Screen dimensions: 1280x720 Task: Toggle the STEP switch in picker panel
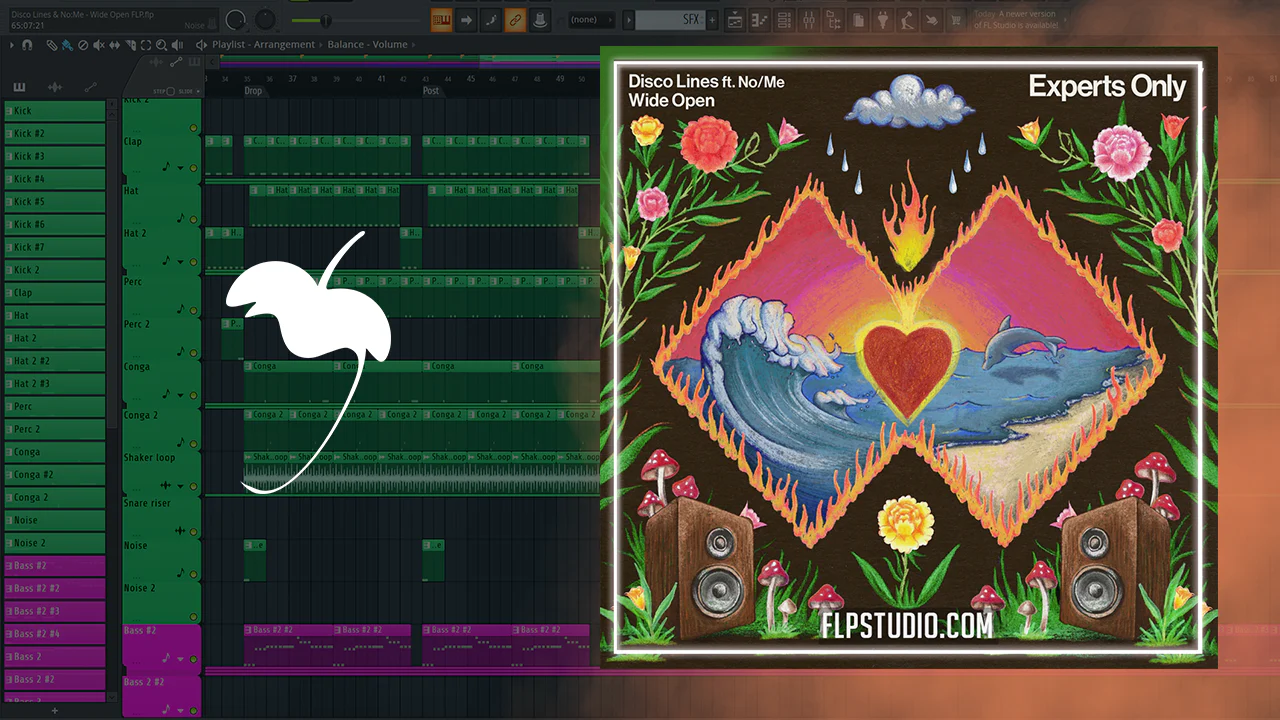(x=171, y=91)
